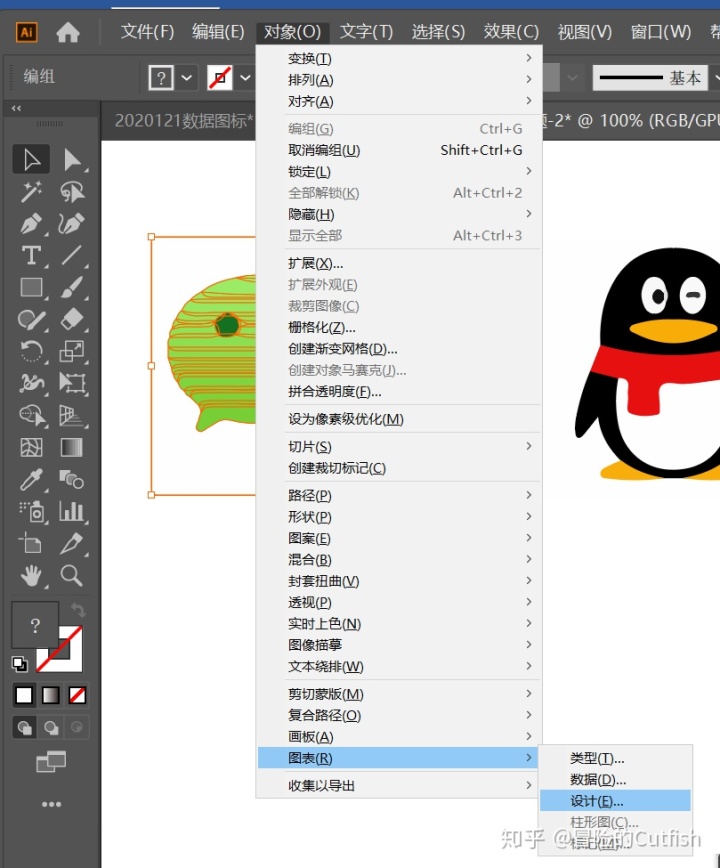
Task: Choose 设计(E)... in 图表 submenu
Action: coord(615,800)
